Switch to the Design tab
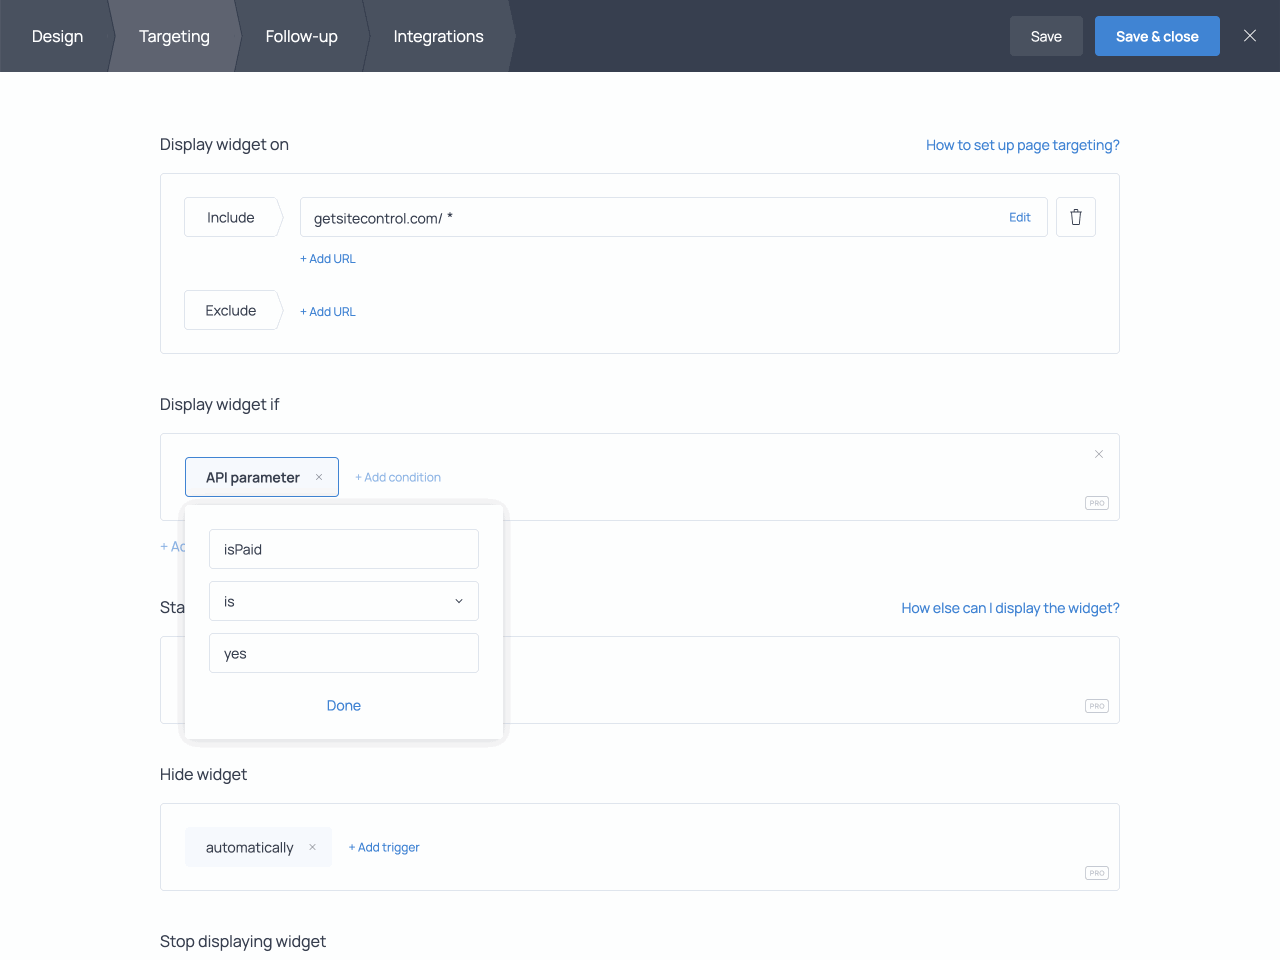Image resolution: width=1280 pixels, height=960 pixels. 57,36
